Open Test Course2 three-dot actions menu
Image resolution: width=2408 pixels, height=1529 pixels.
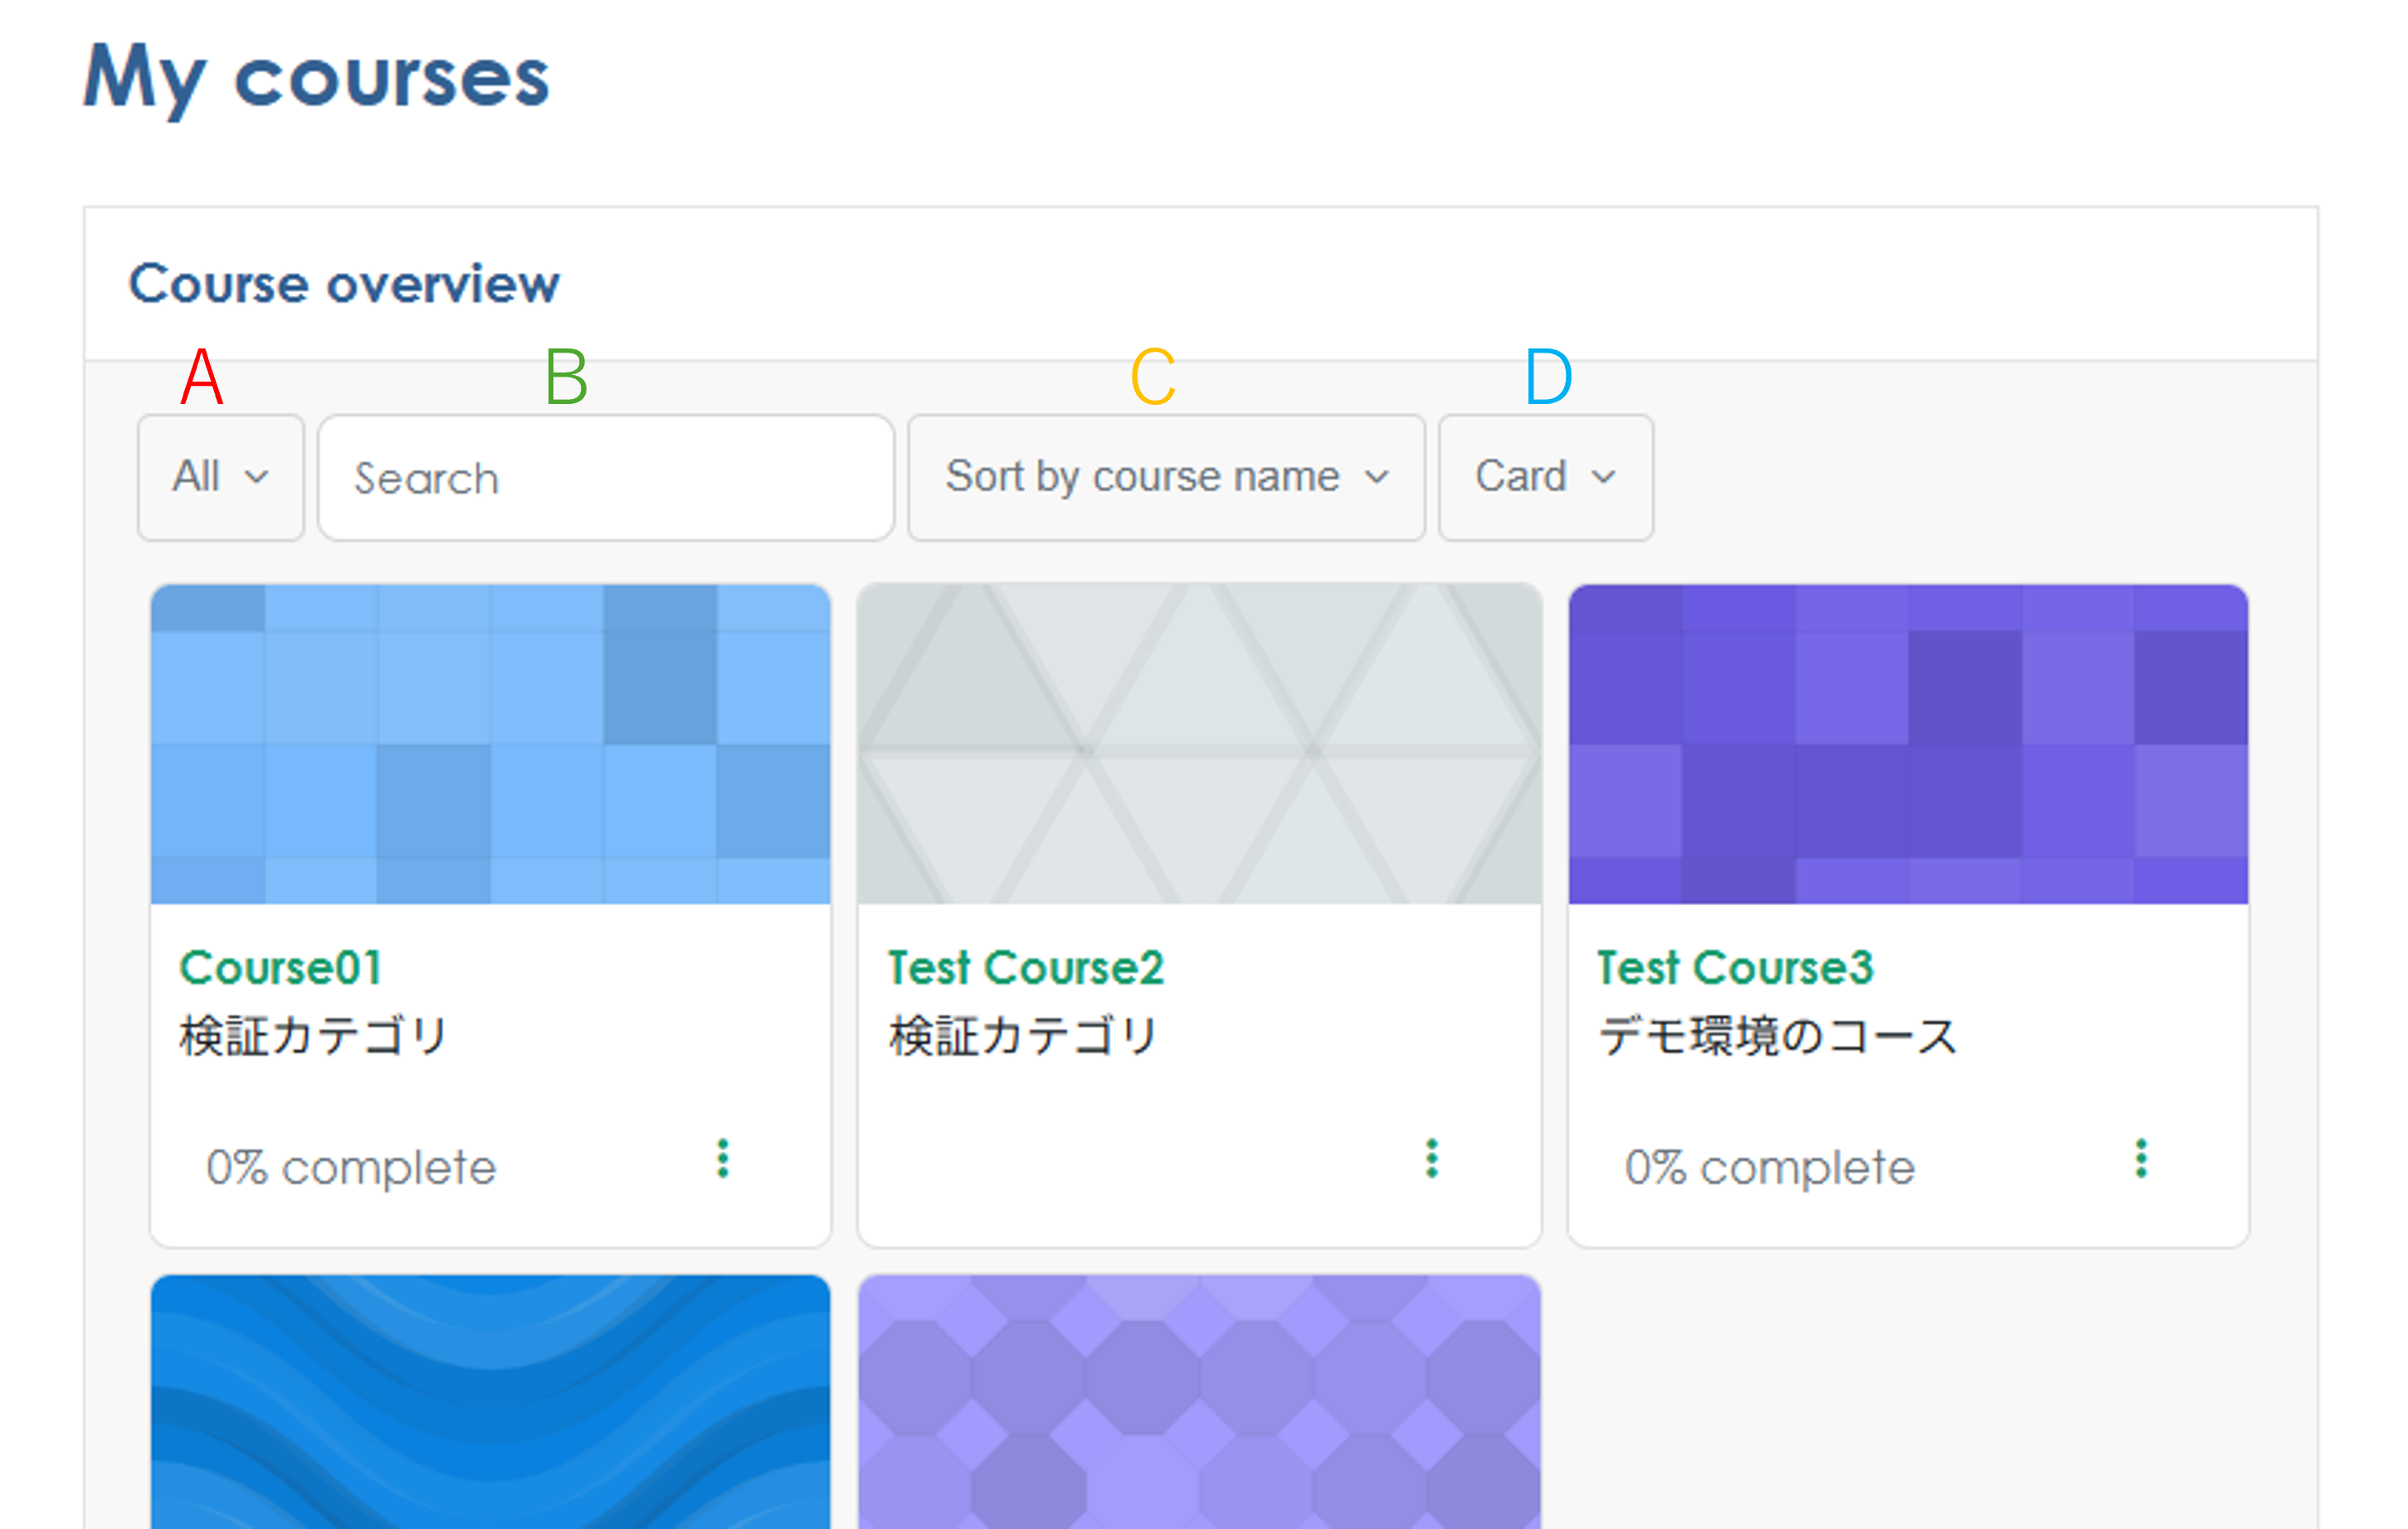tap(1432, 1158)
